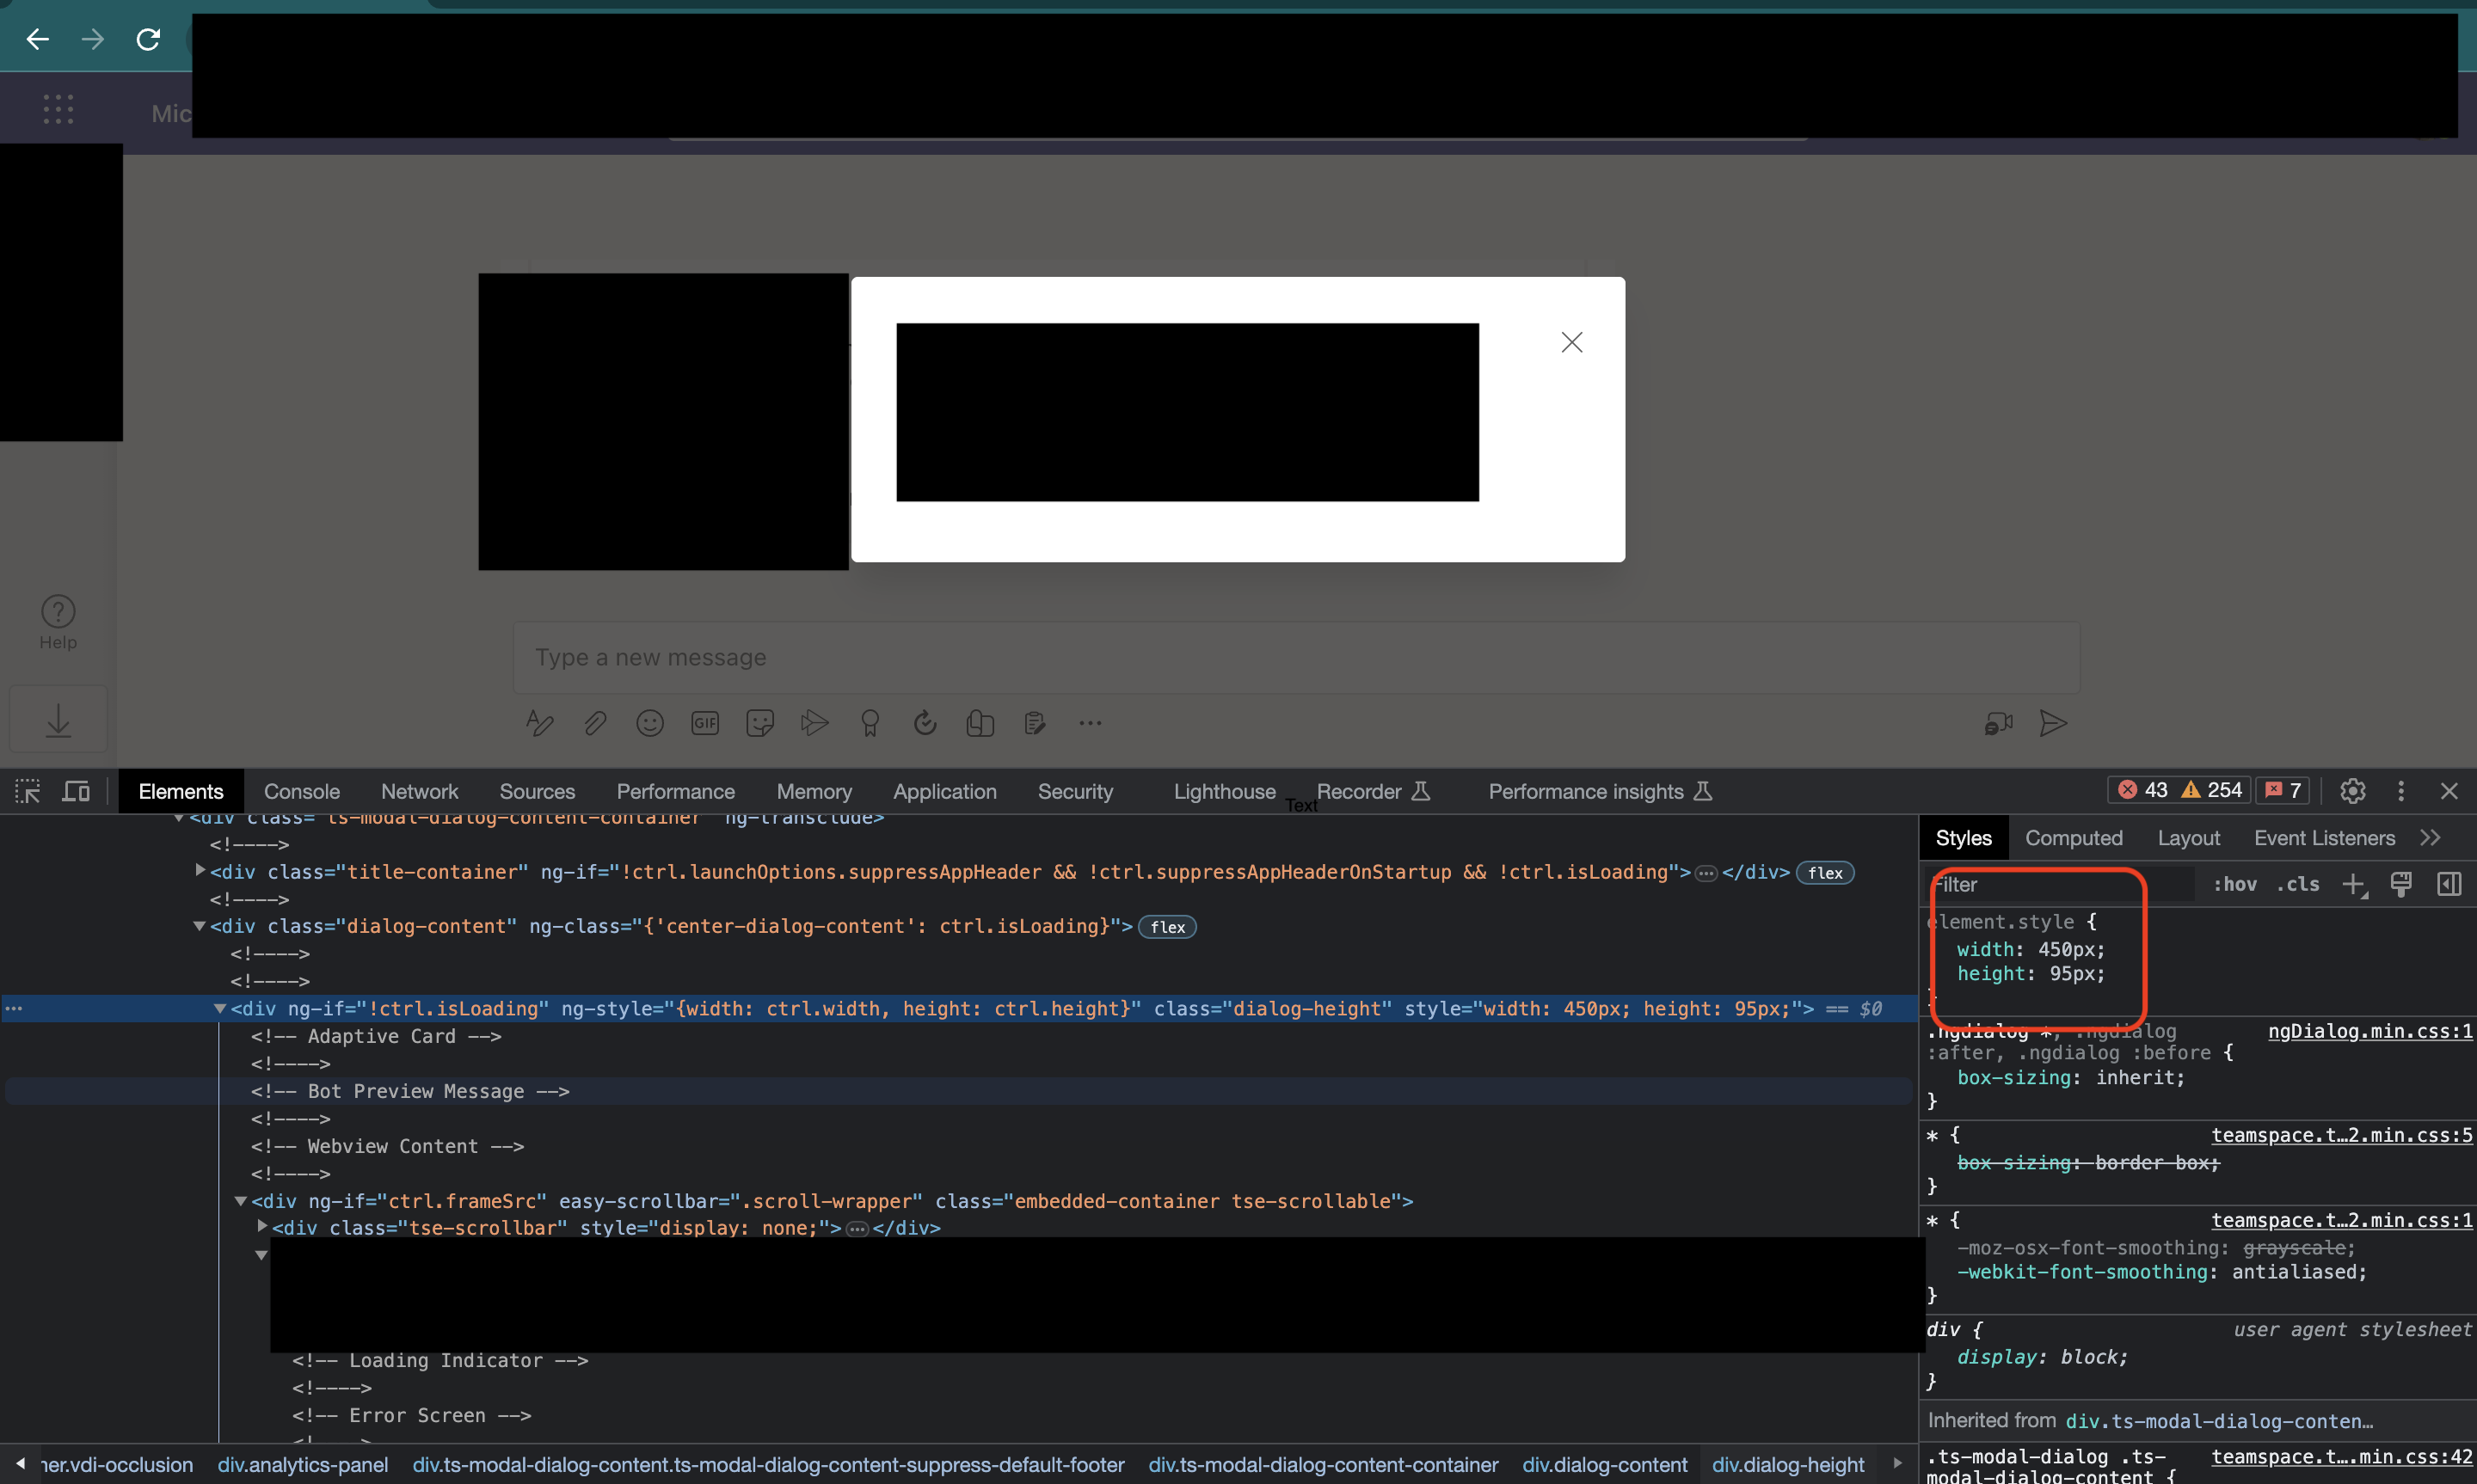2477x1484 pixels.
Task: Open the ngDialog.min.css stylesheet link
Action: click(2369, 1031)
